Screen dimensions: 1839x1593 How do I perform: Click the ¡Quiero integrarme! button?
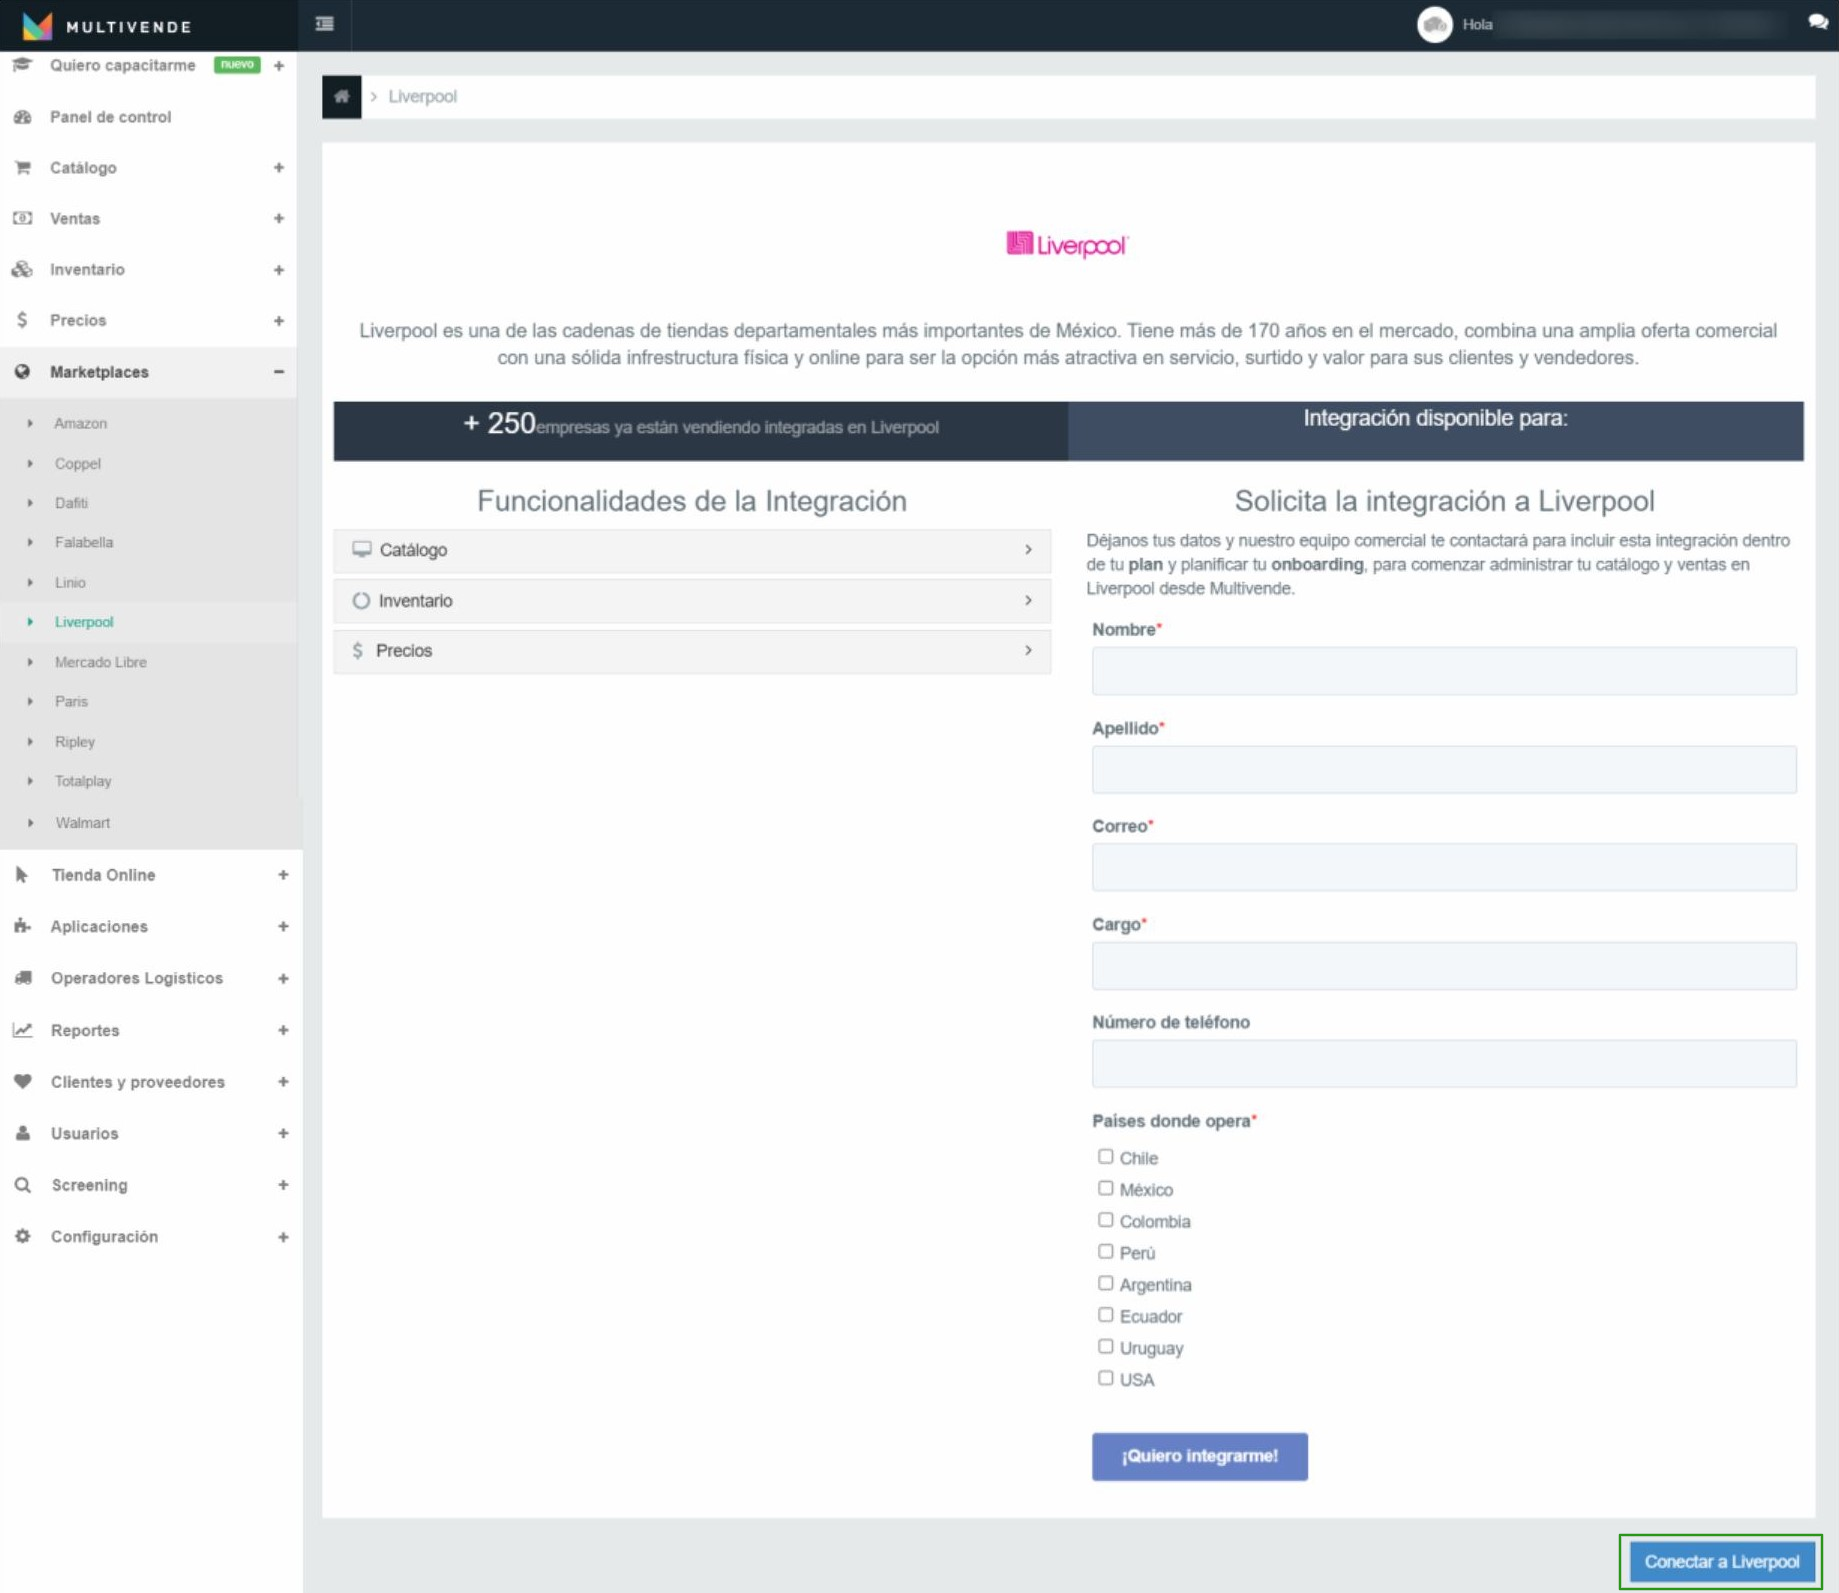(x=1199, y=1456)
